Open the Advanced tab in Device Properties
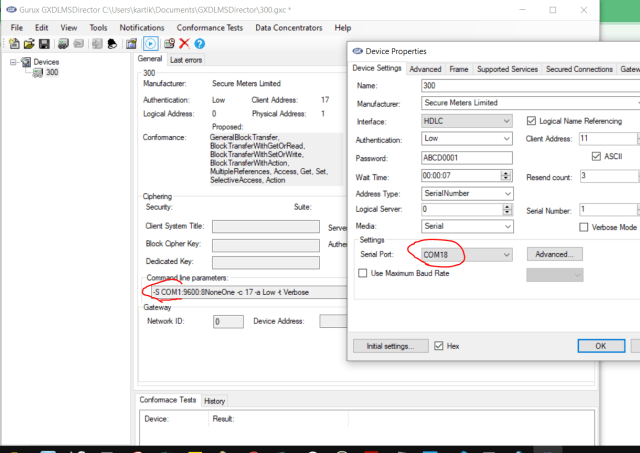This screenshot has width=640, height=453. click(x=425, y=69)
